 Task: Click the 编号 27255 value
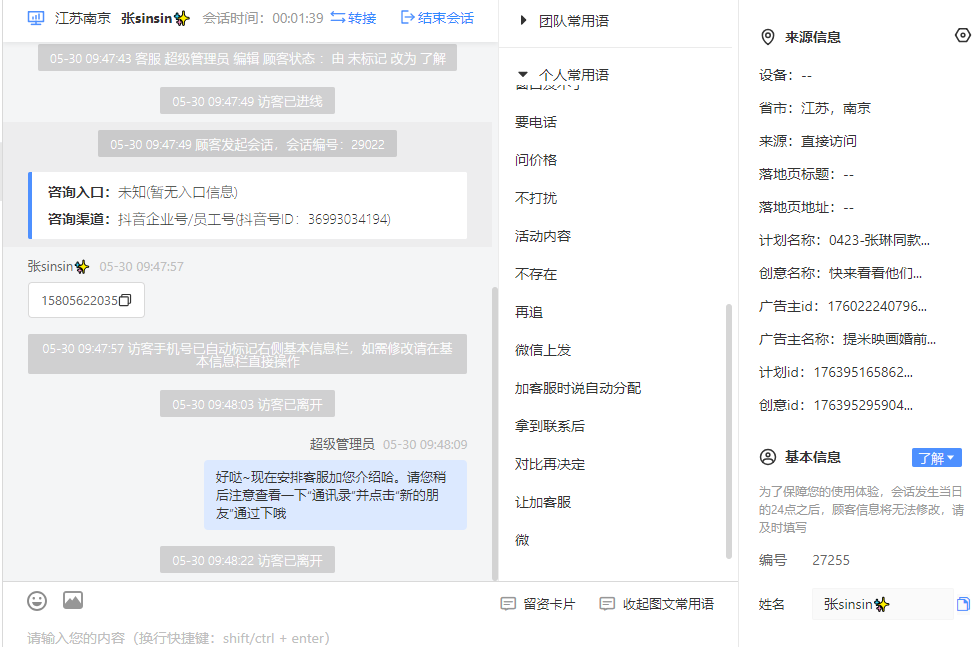click(830, 560)
